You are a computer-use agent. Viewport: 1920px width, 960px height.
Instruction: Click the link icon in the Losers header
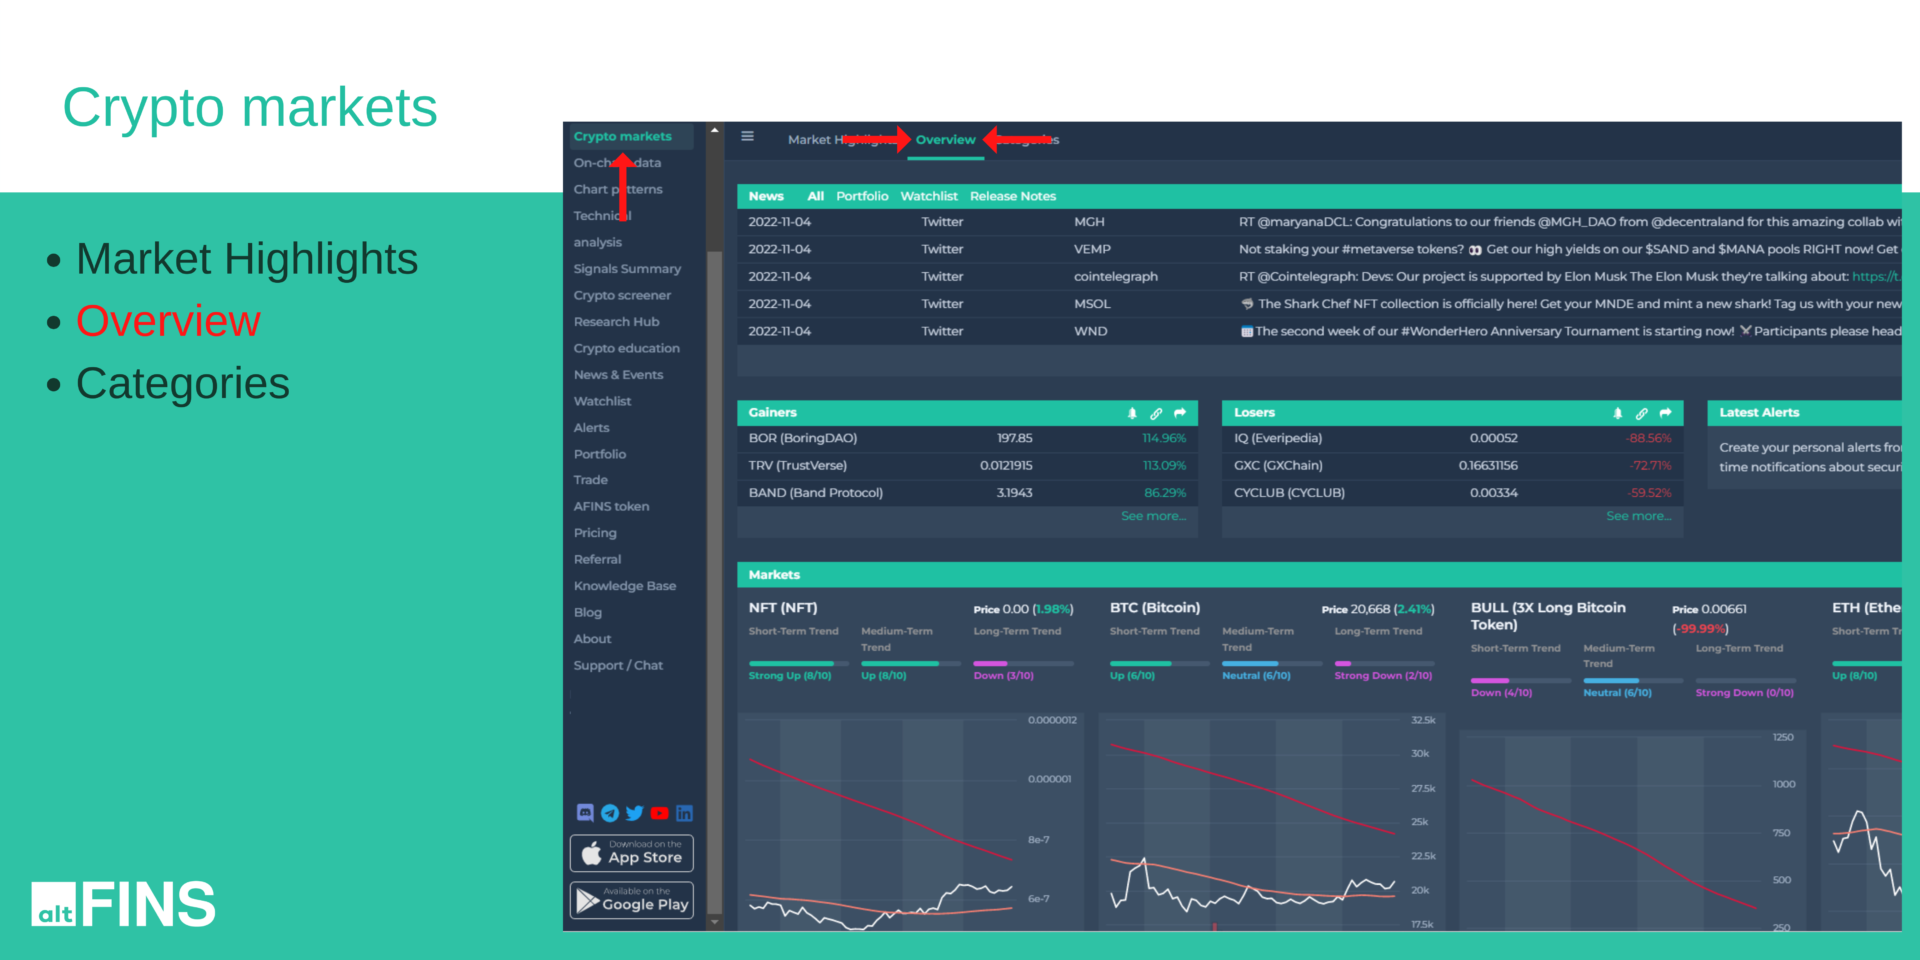click(x=1641, y=413)
